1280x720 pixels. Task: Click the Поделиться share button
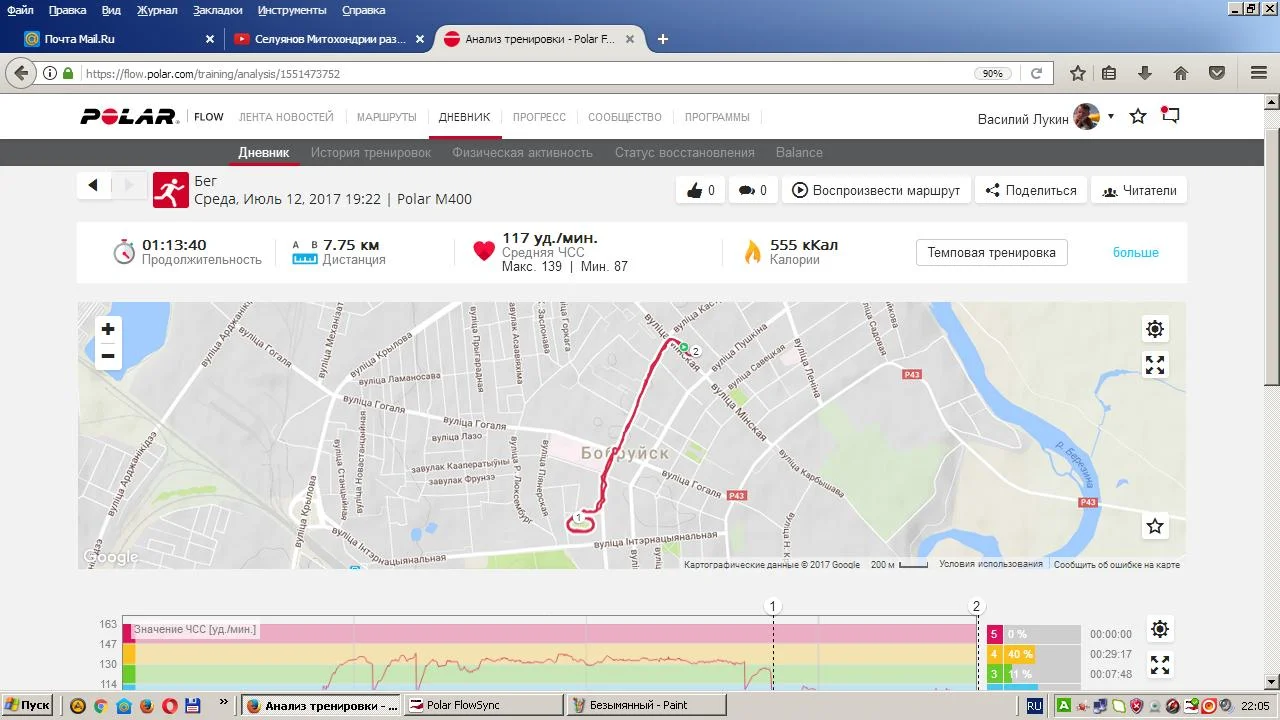click(x=1030, y=190)
